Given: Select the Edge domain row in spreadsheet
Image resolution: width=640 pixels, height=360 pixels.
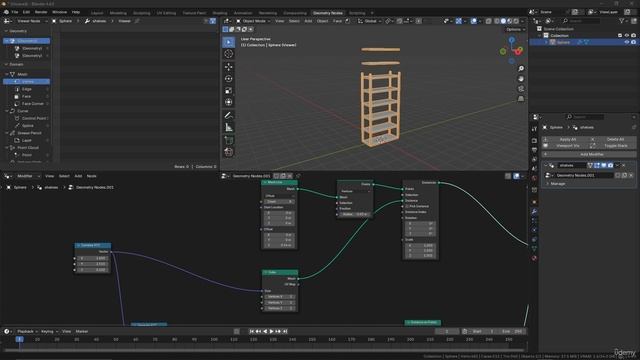Looking at the screenshot, I should (x=27, y=89).
